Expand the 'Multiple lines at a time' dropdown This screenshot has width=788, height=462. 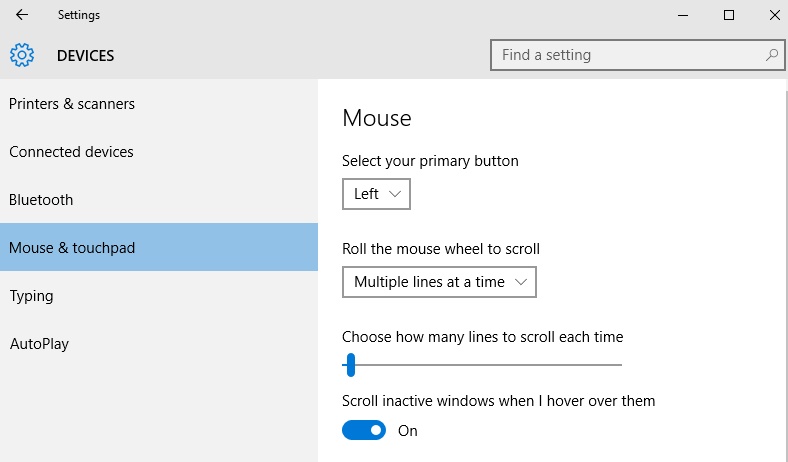click(x=439, y=282)
